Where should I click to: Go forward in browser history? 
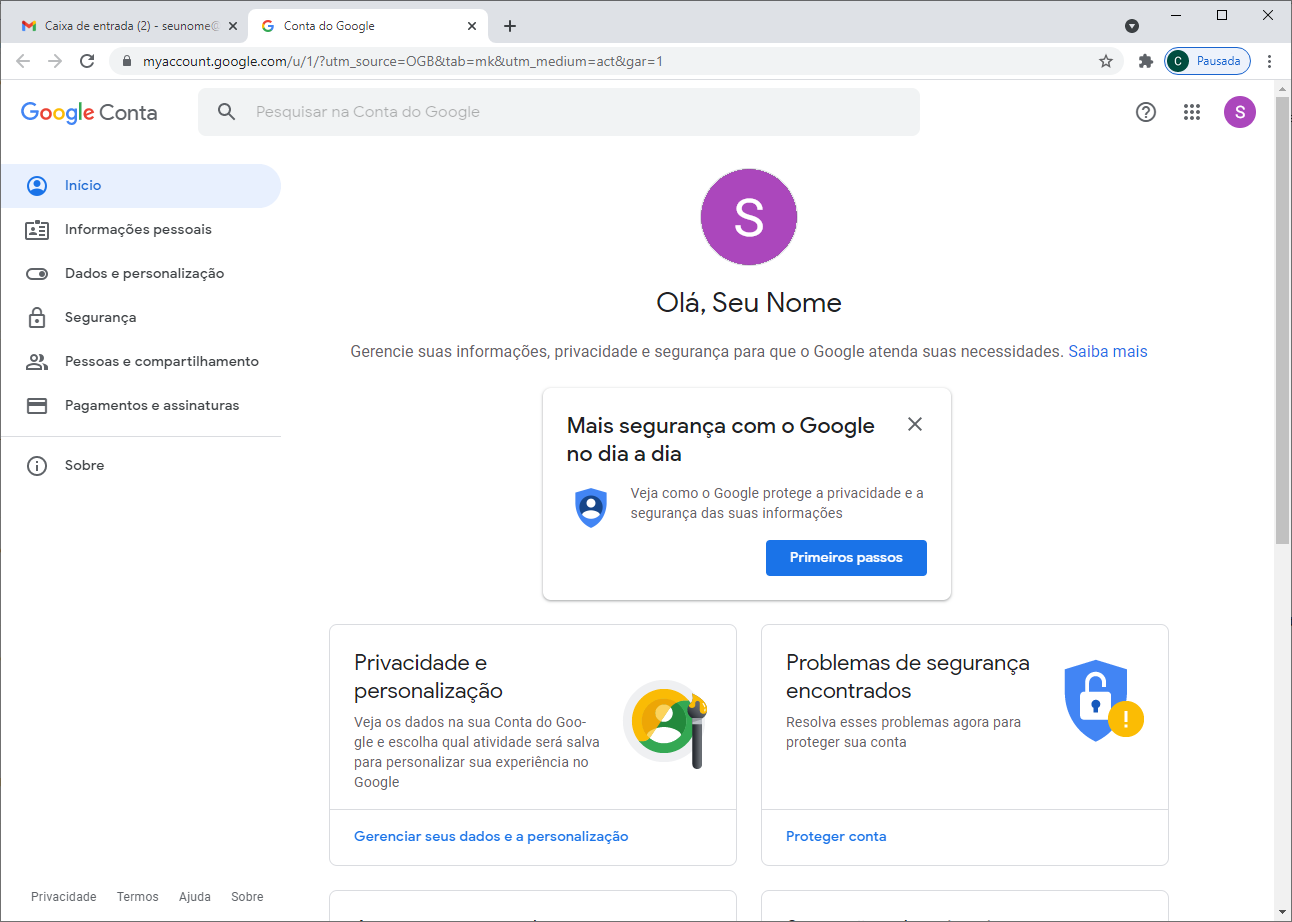55,61
